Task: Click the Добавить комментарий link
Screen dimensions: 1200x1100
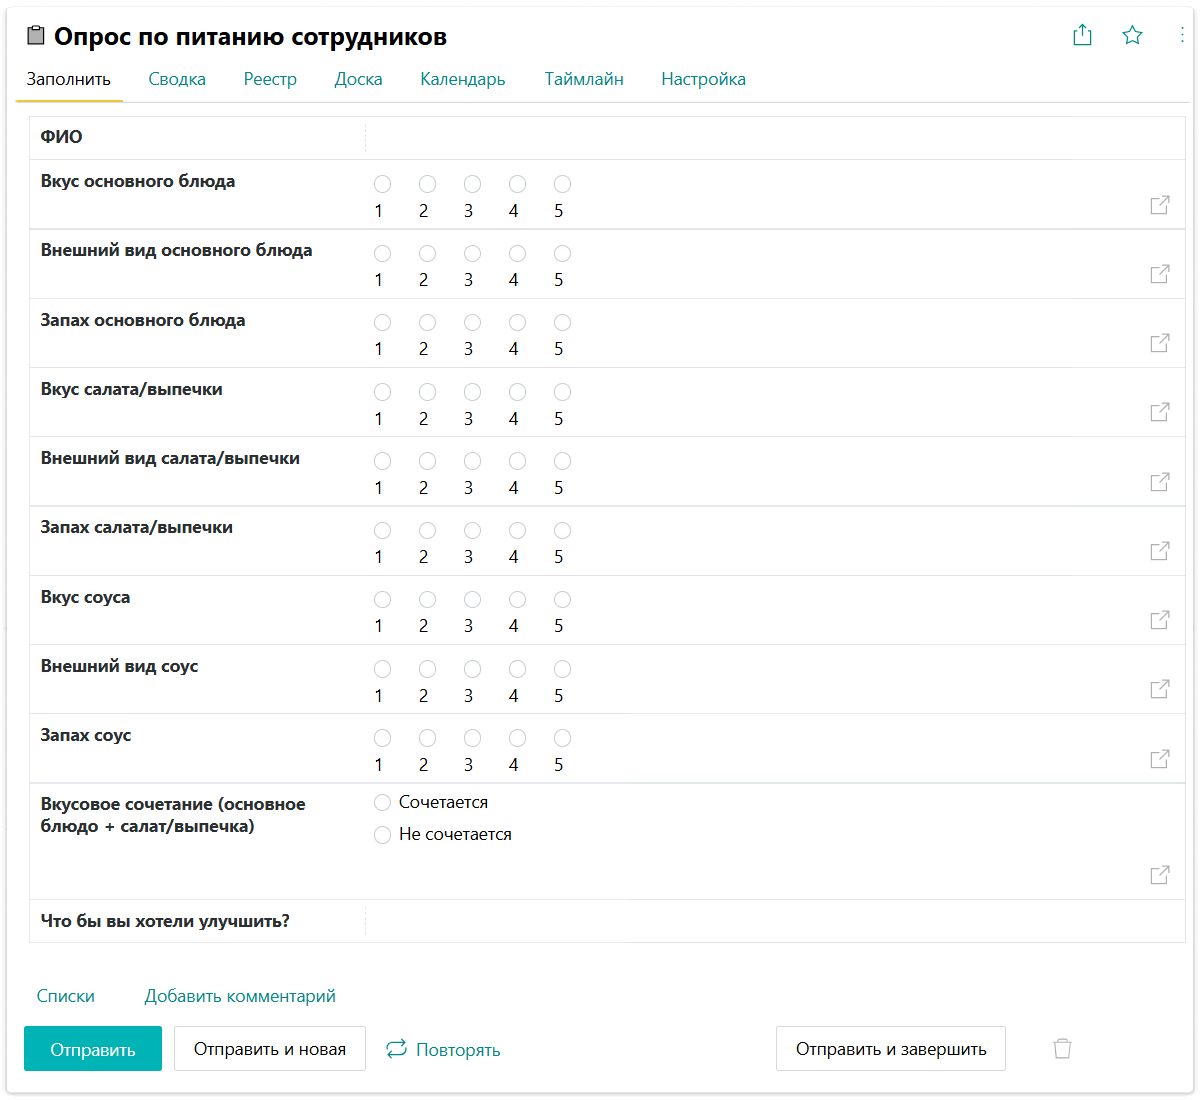Action: 240,996
